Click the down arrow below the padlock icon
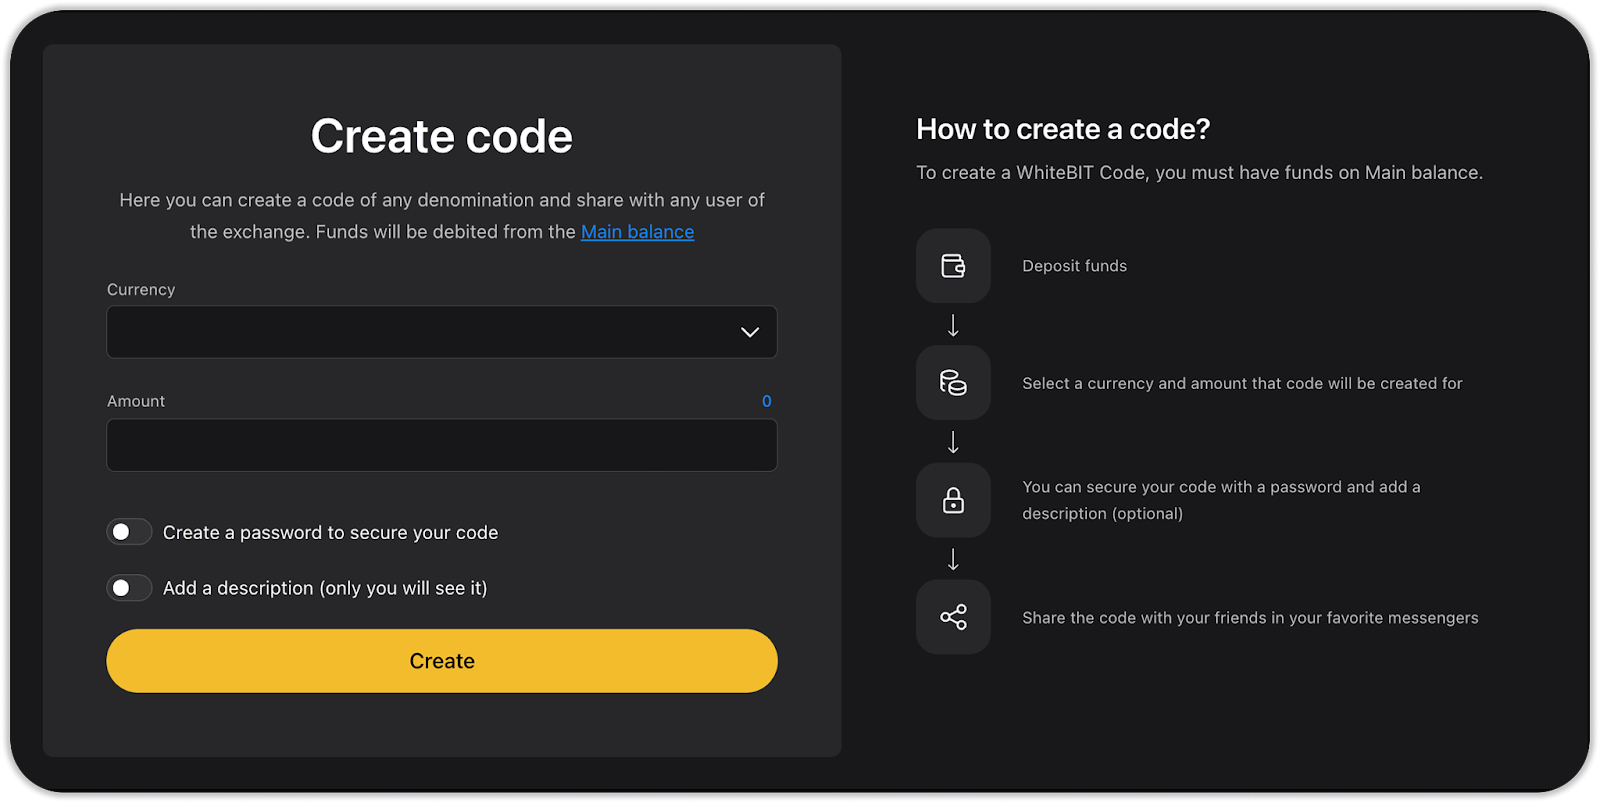The height and width of the screenshot is (803, 1600). (953, 559)
